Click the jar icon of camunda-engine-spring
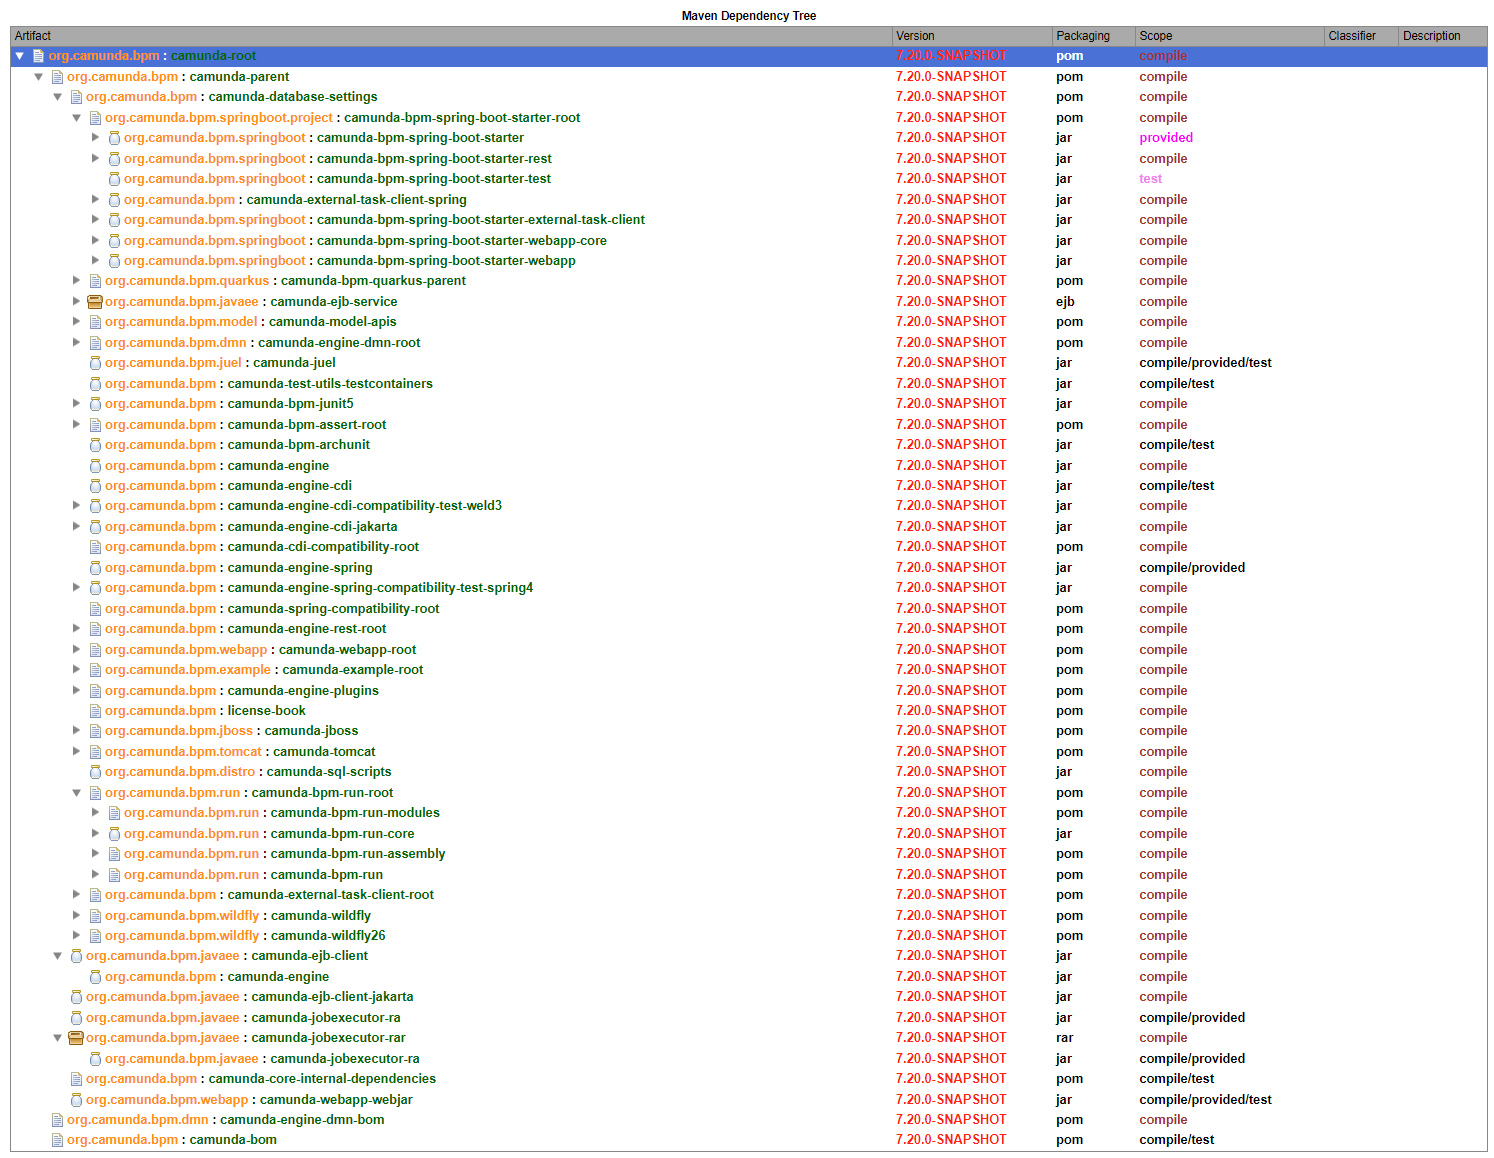 coord(95,567)
